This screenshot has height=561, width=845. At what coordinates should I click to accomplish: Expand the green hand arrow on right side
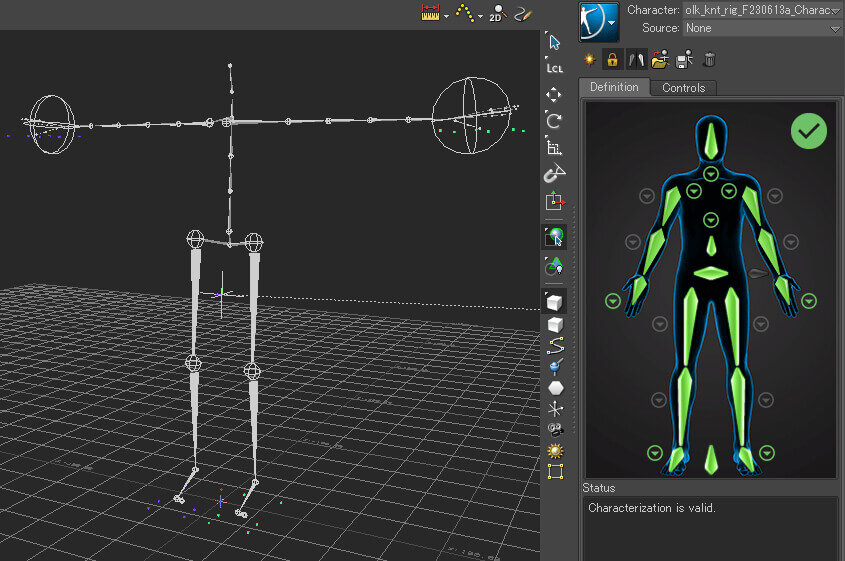[809, 301]
